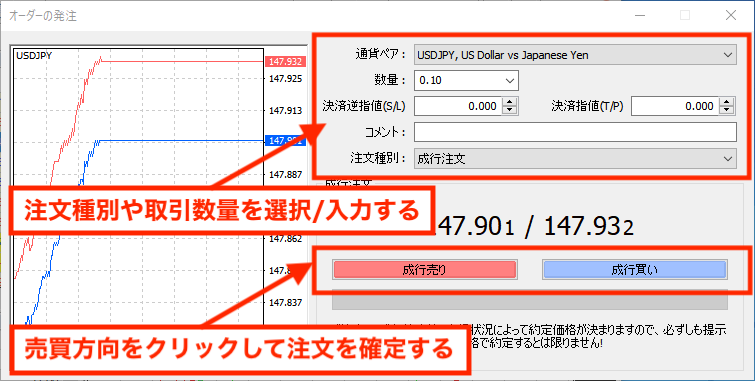
Task: Click the red 147.932 ask price label
Action: click(x=285, y=62)
